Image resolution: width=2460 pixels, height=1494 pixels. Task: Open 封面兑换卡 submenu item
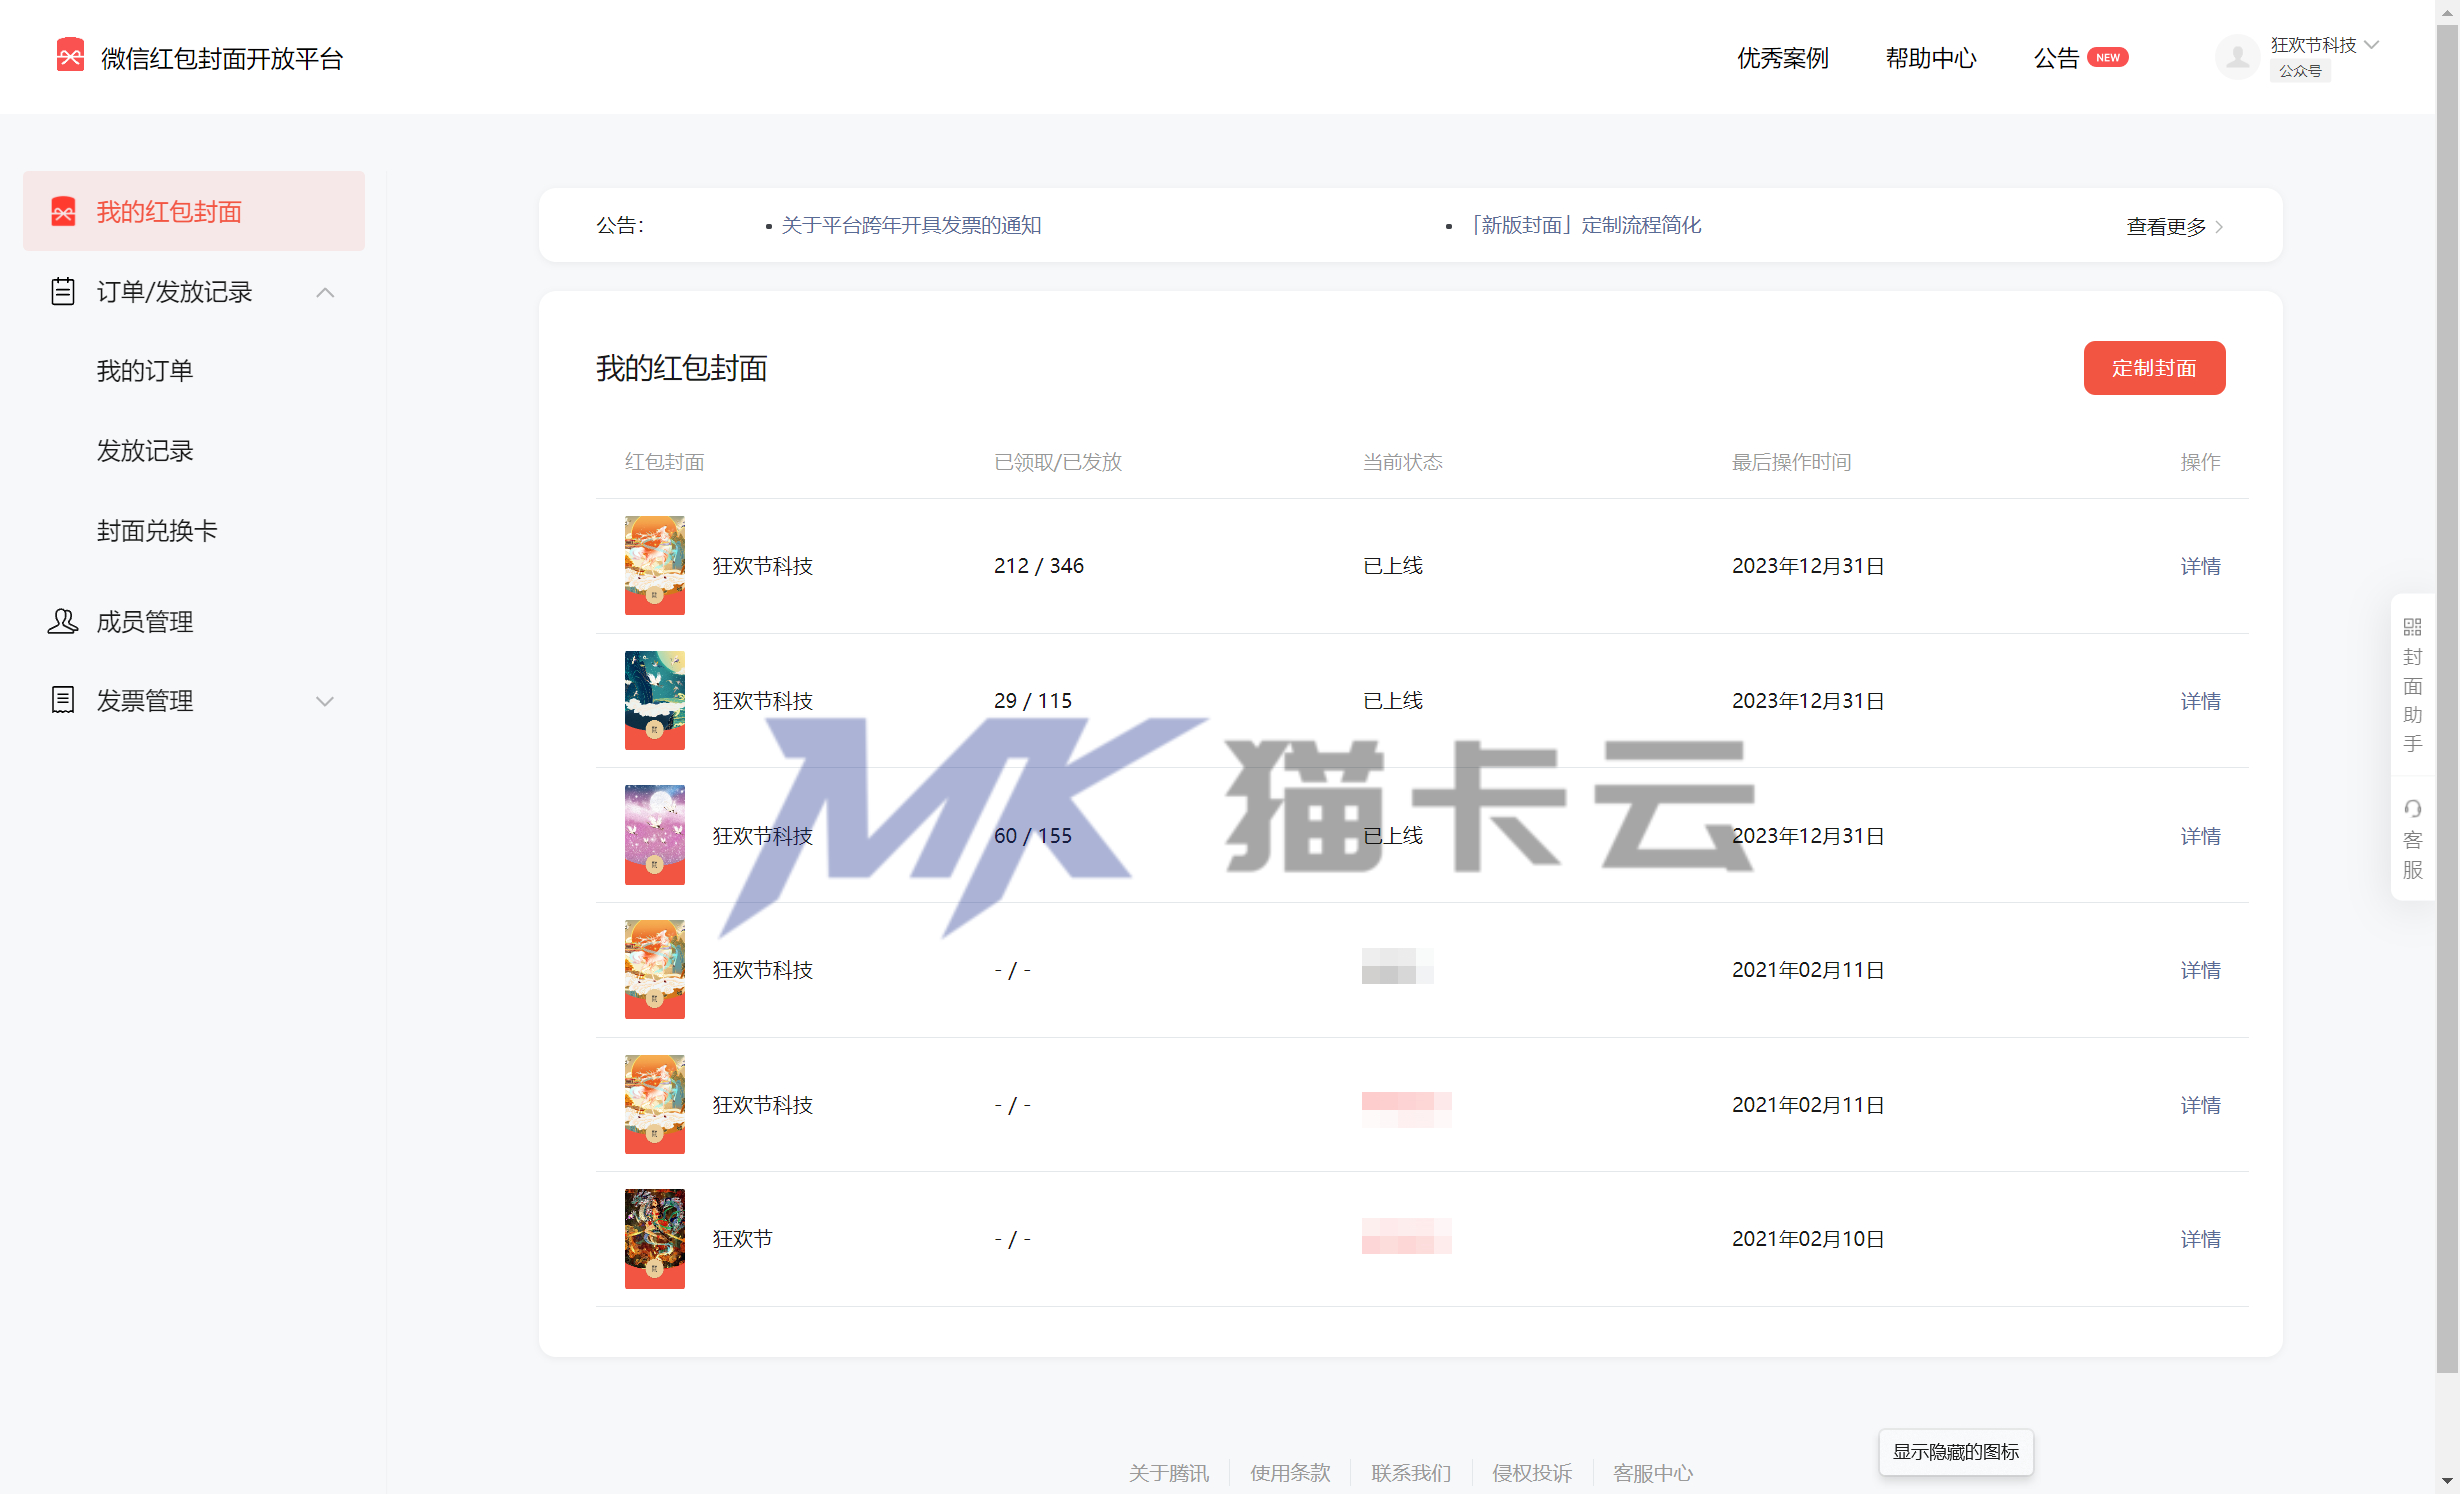(x=157, y=531)
